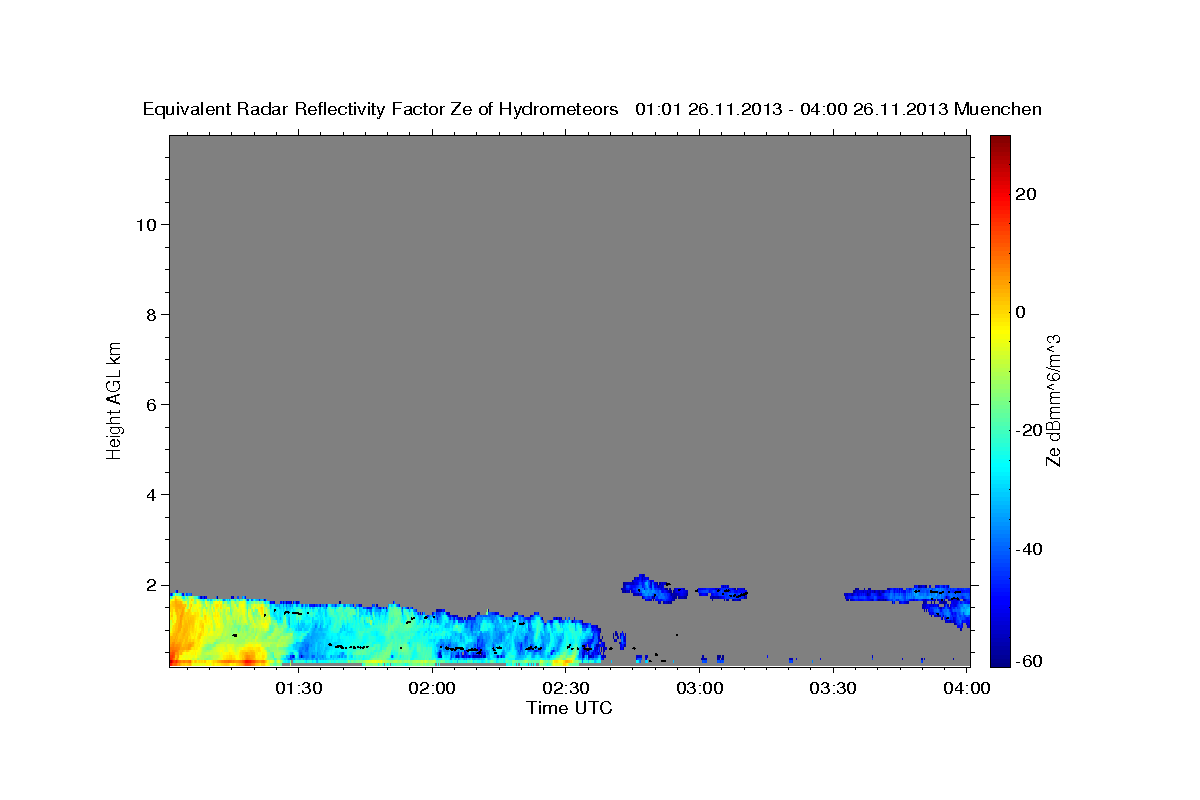Click the dark red top of the colorbar
Image resolution: width=1200 pixels, height=800 pixels.
[1000, 145]
